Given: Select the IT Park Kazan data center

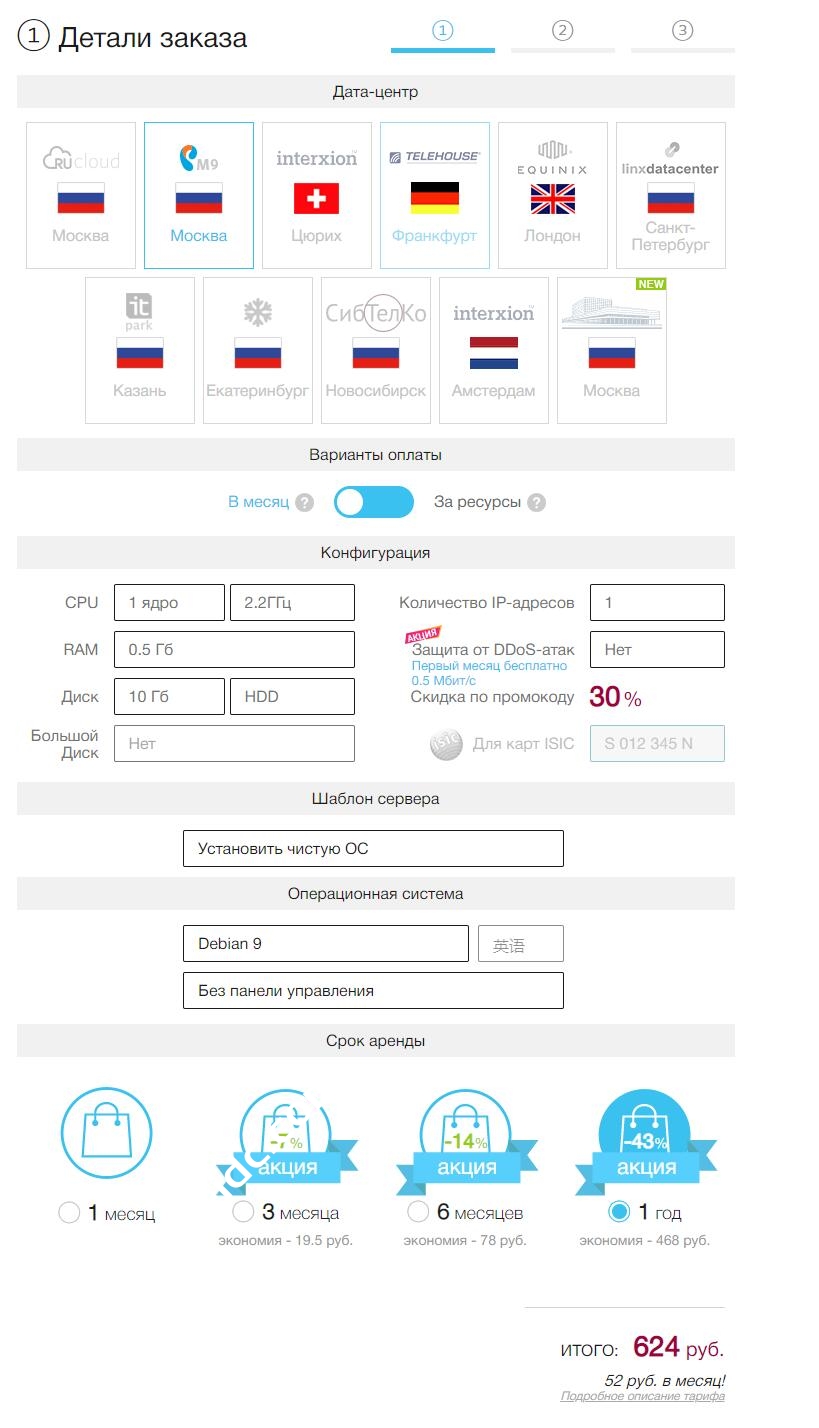Looking at the screenshot, I should pyautogui.click(x=140, y=350).
